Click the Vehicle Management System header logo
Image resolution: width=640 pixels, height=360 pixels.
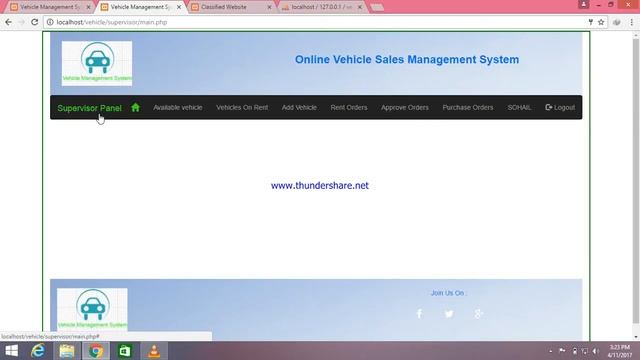[x=97, y=63]
